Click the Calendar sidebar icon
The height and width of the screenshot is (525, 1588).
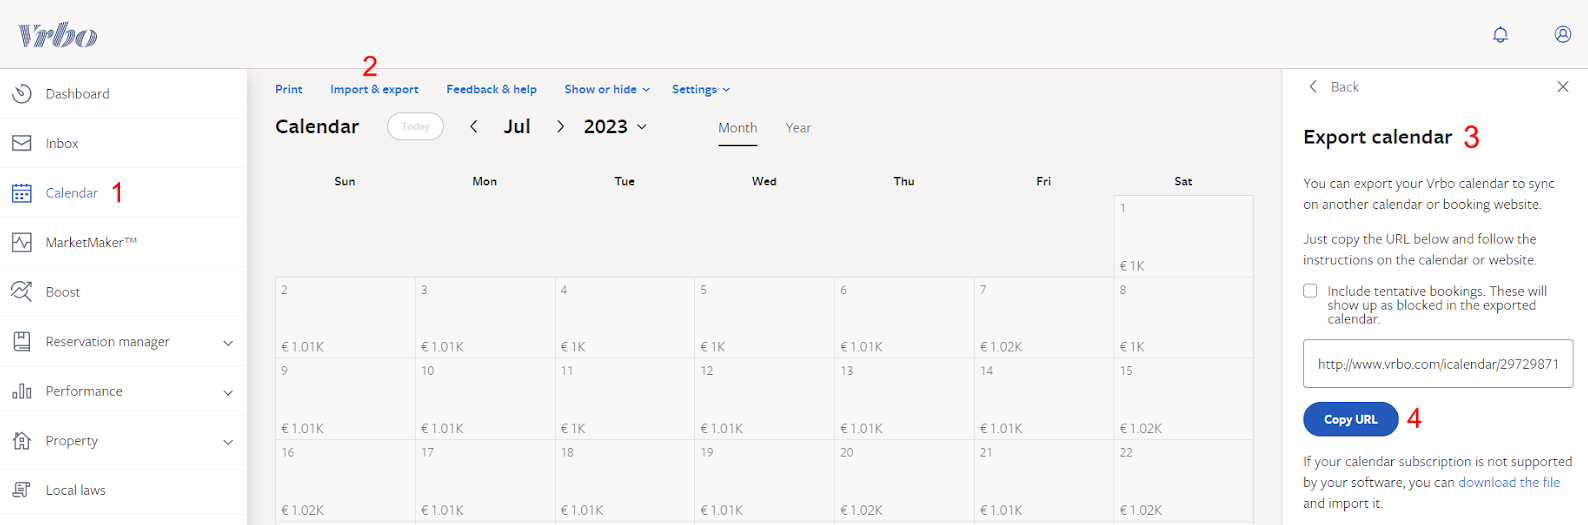tap(22, 193)
